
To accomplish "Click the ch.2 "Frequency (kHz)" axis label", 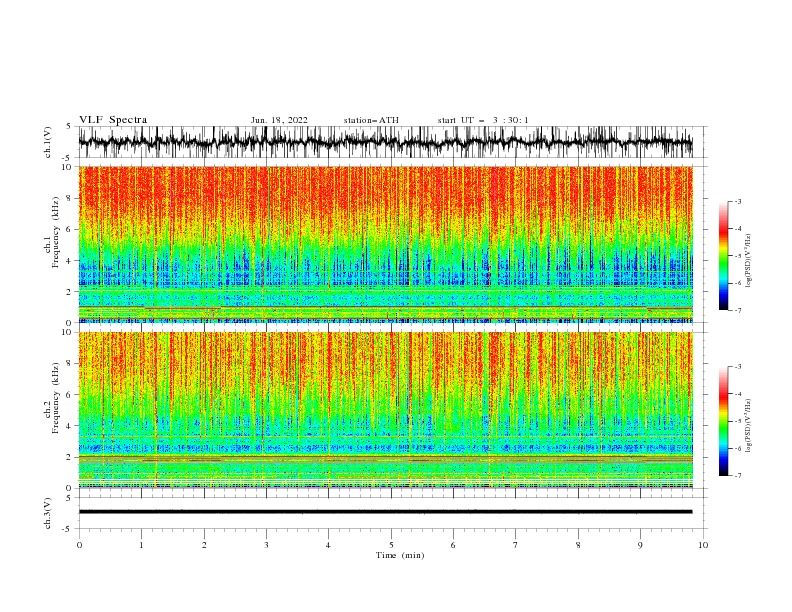I will [56, 398].
